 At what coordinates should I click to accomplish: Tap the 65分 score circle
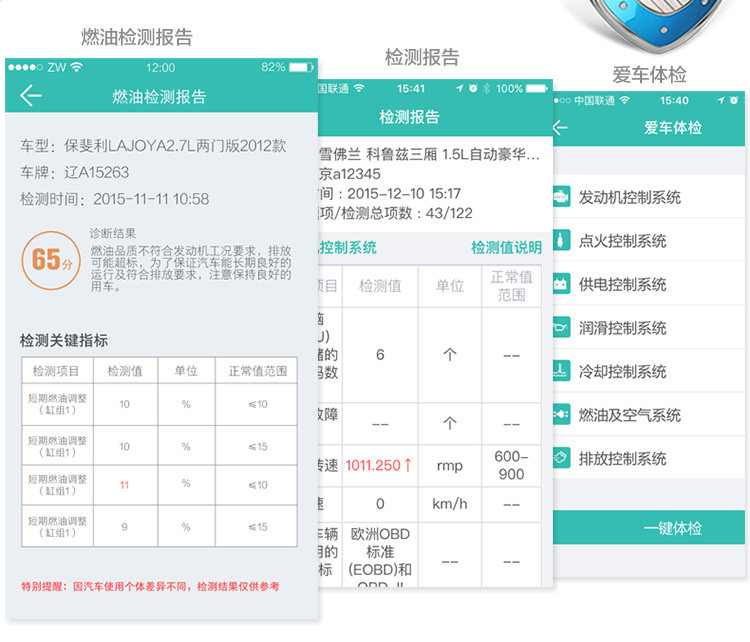tap(51, 260)
